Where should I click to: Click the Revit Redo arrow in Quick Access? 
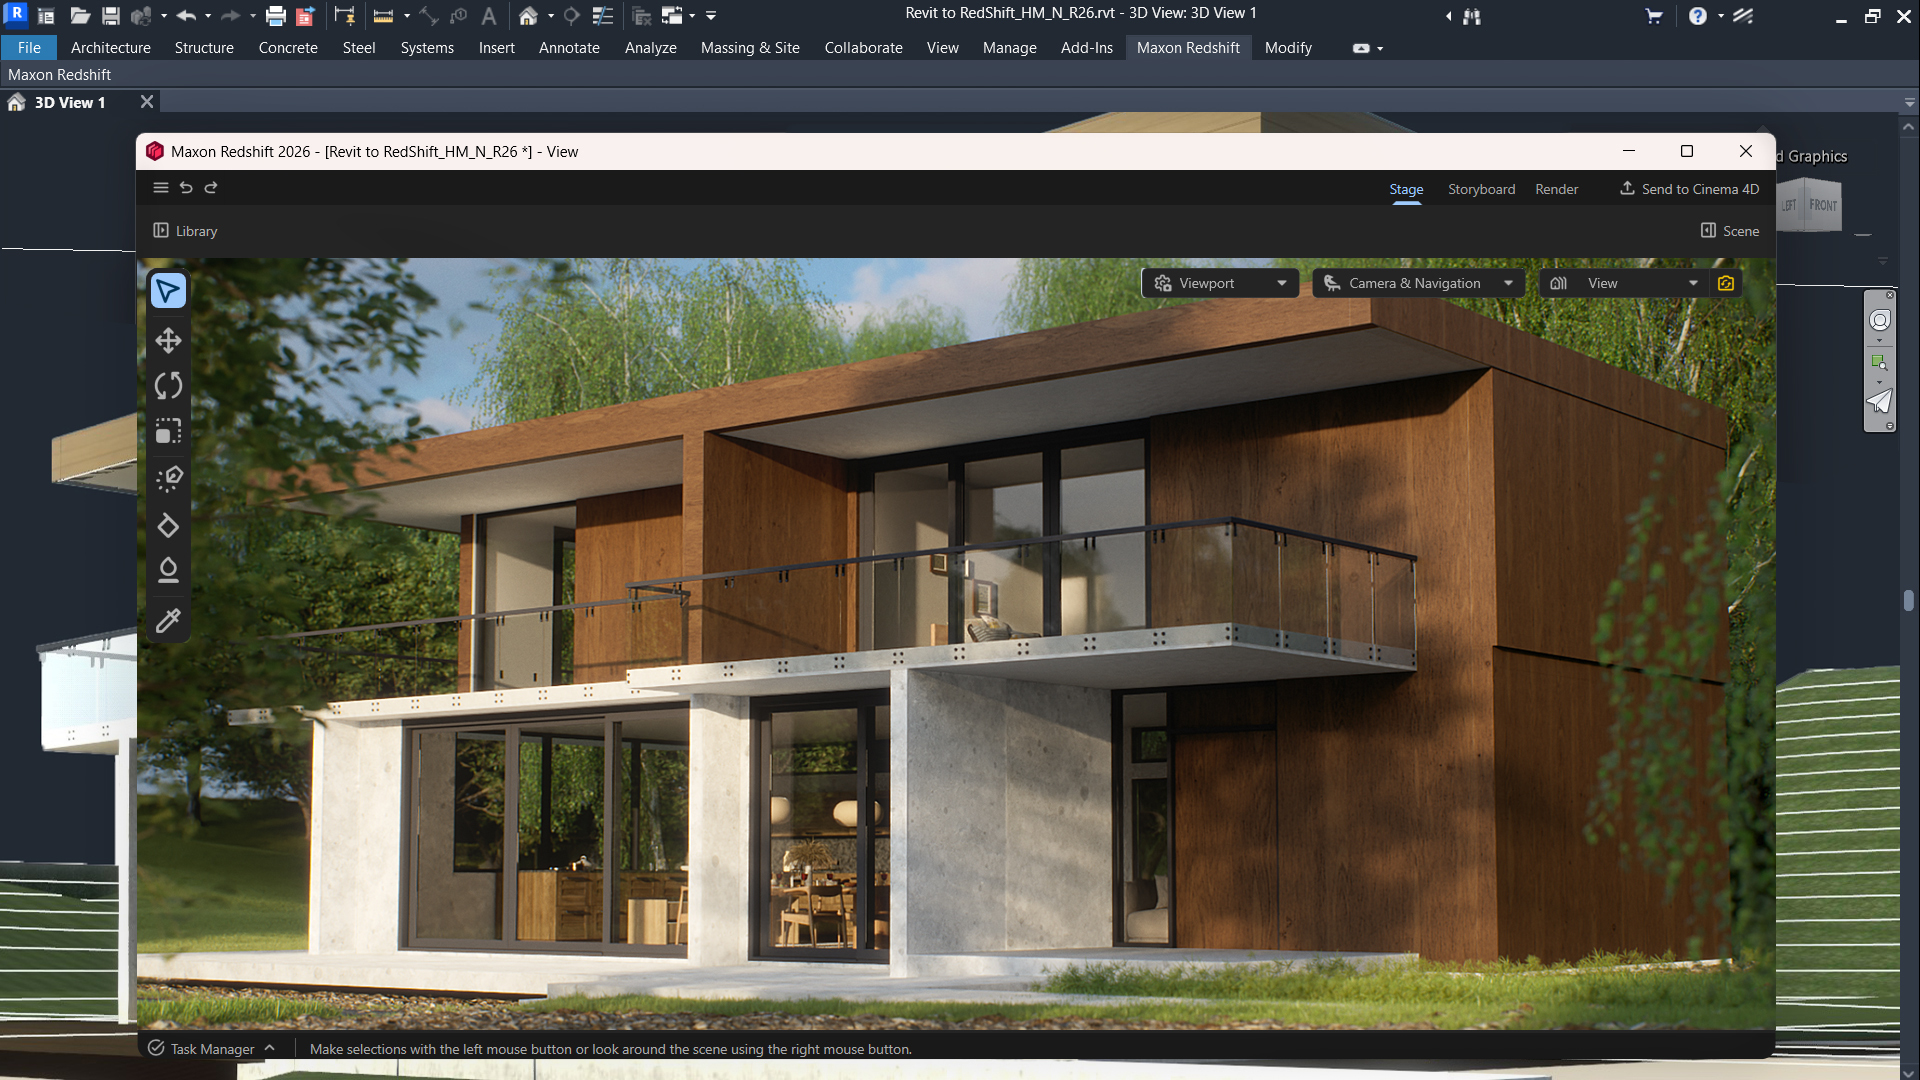click(230, 16)
